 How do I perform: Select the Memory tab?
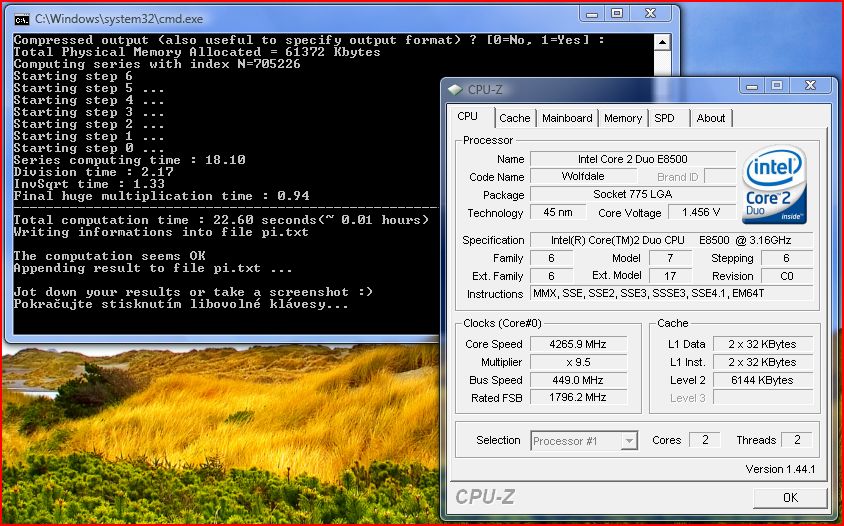[623, 118]
